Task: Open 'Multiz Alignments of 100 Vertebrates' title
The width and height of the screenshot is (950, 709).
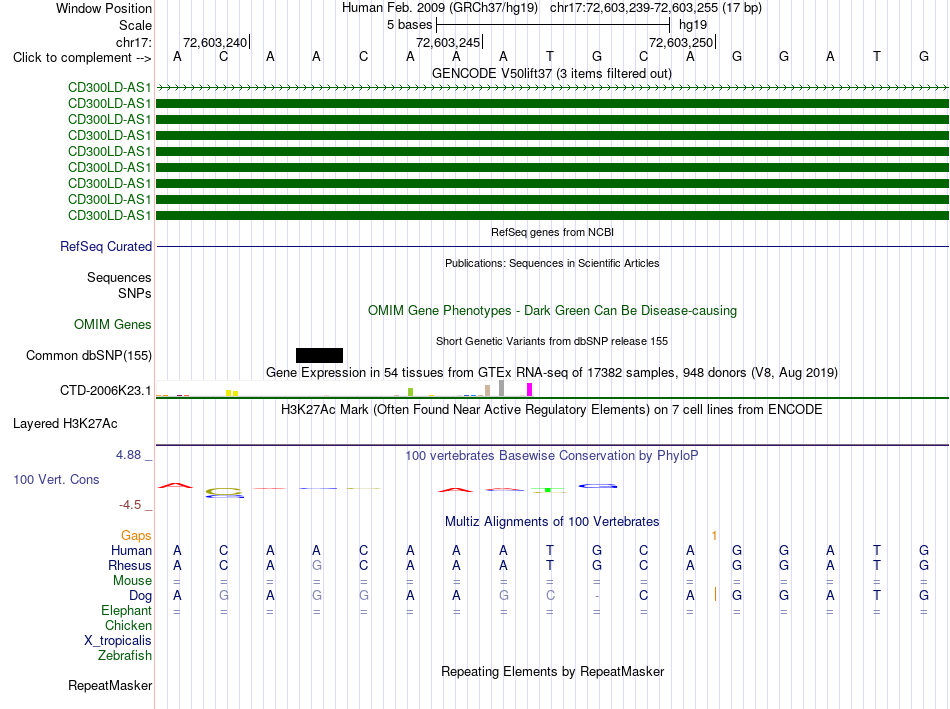Action: tap(552, 521)
